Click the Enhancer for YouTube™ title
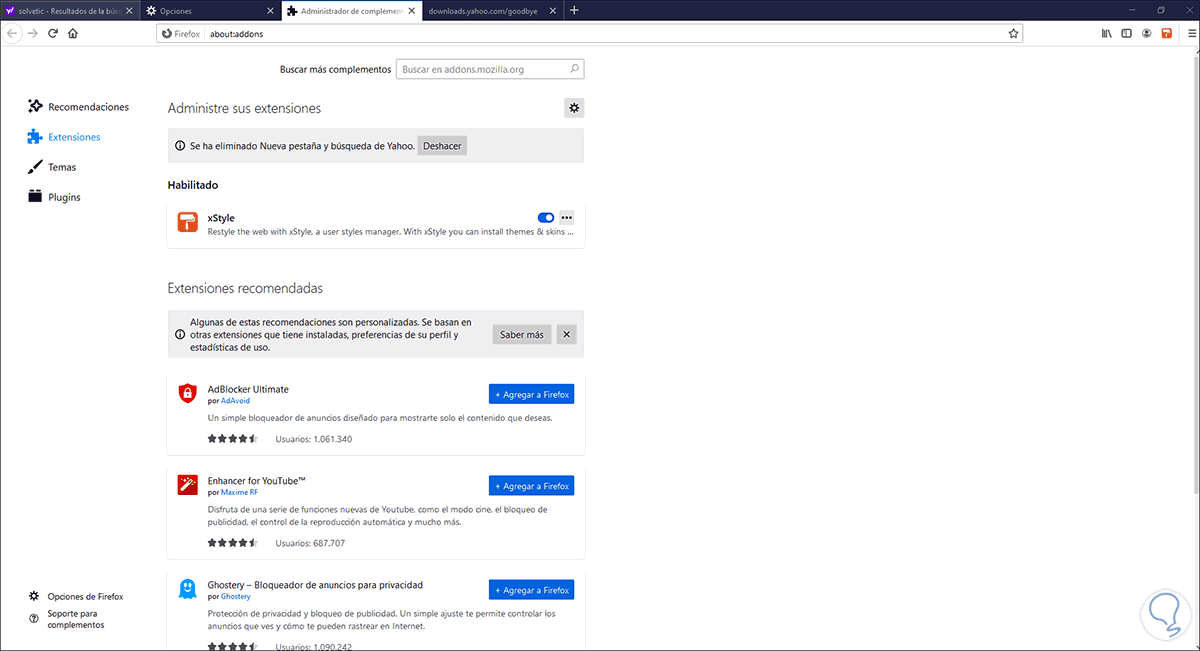The width and height of the screenshot is (1200, 651). [256, 481]
